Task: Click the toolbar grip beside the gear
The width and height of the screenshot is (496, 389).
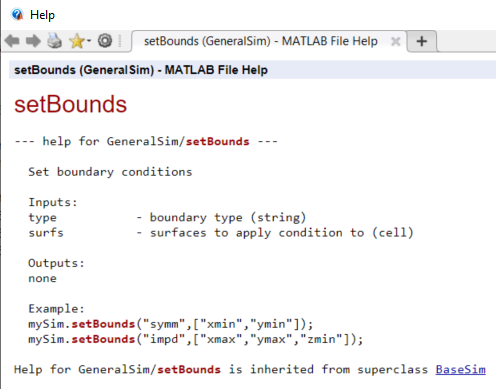Action: coord(120,41)
